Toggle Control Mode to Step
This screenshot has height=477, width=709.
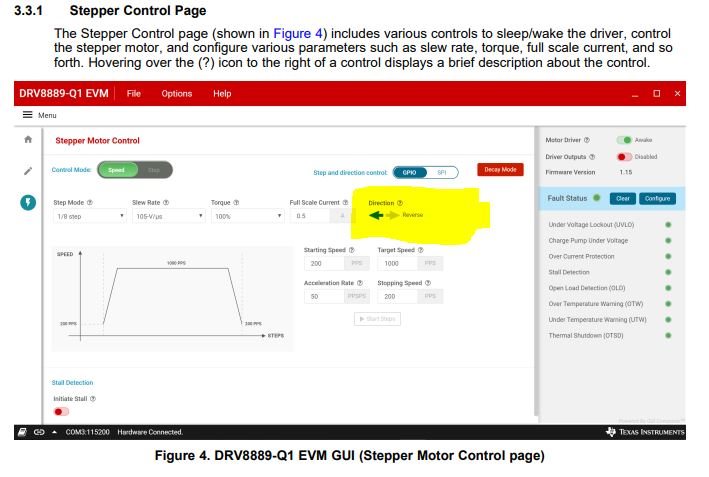[154, 170]
